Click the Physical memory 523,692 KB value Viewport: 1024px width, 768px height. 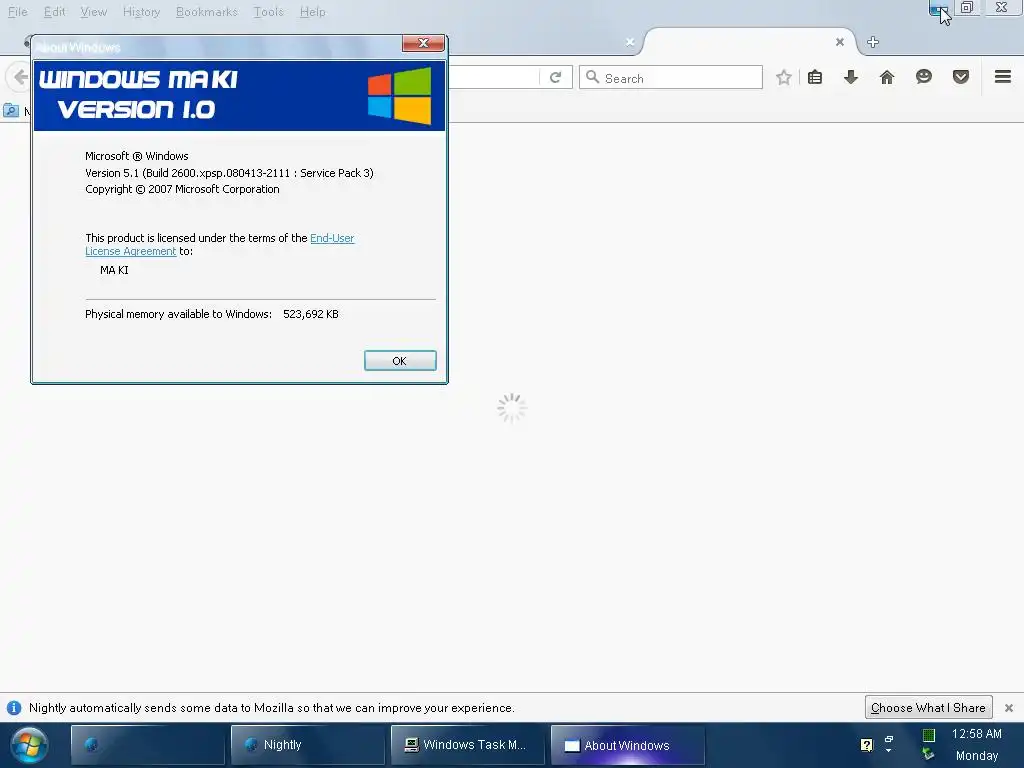click(311, 314)
